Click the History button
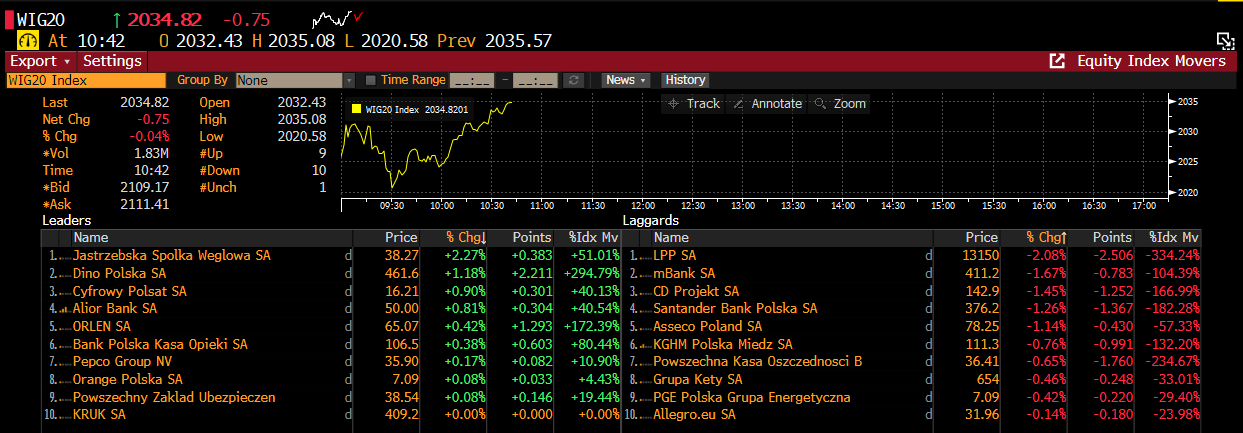The height and width of the screenshot is (433, 1243). (685, 80)
